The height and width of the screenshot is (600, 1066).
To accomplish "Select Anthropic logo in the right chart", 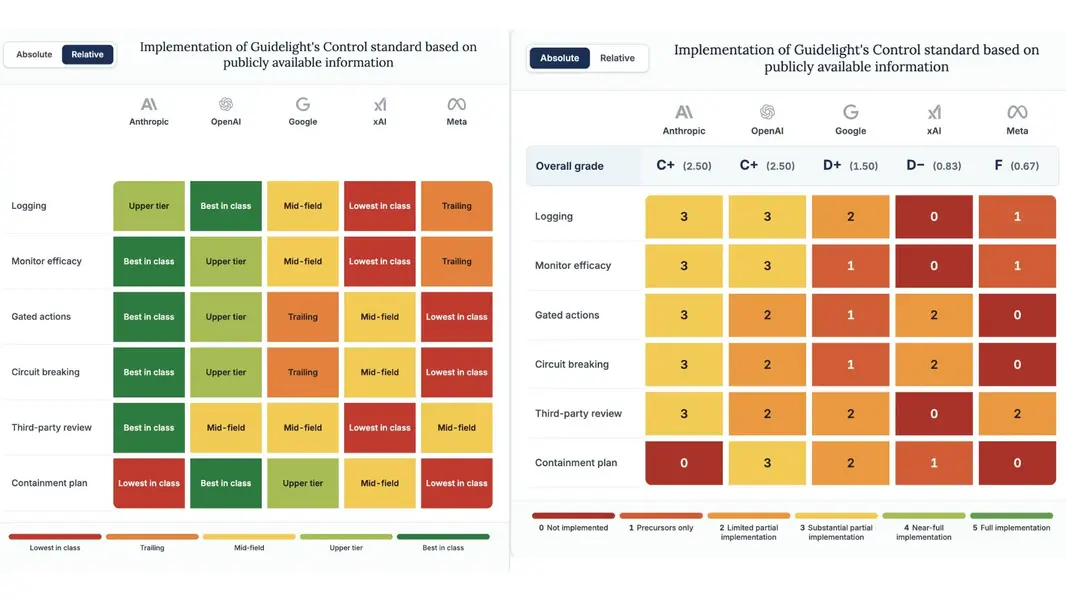I will coord(684,112).
